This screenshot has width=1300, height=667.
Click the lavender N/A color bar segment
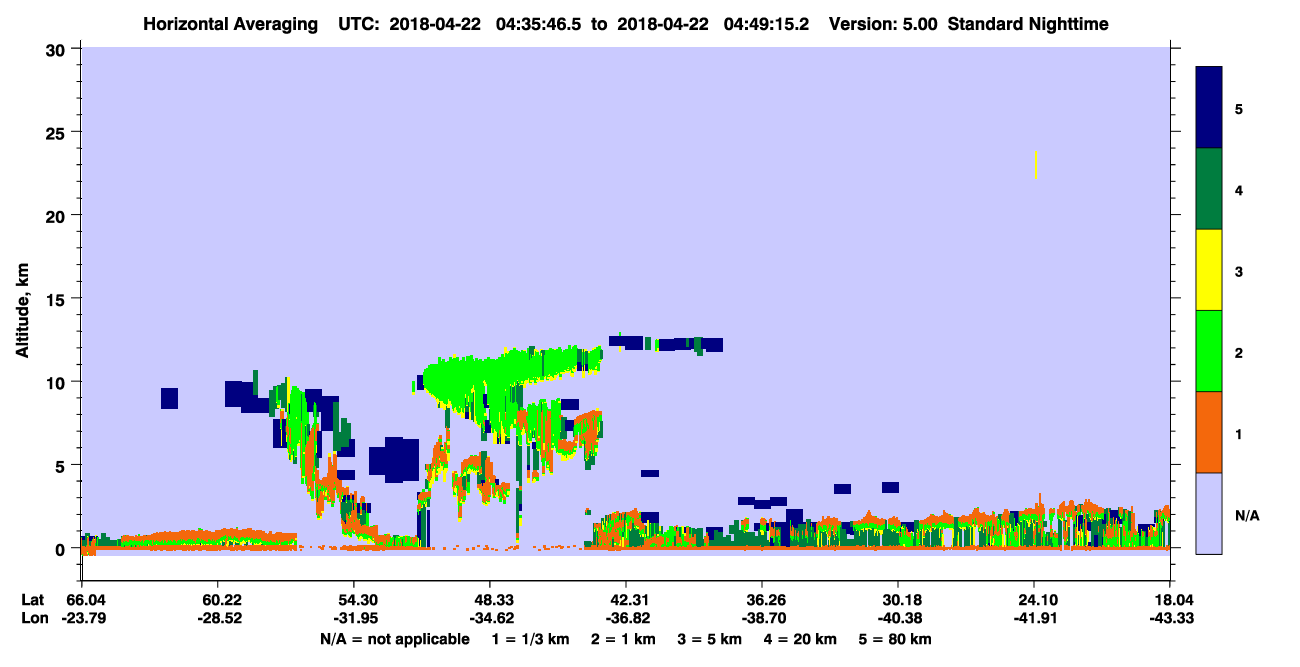[1209, 512]
